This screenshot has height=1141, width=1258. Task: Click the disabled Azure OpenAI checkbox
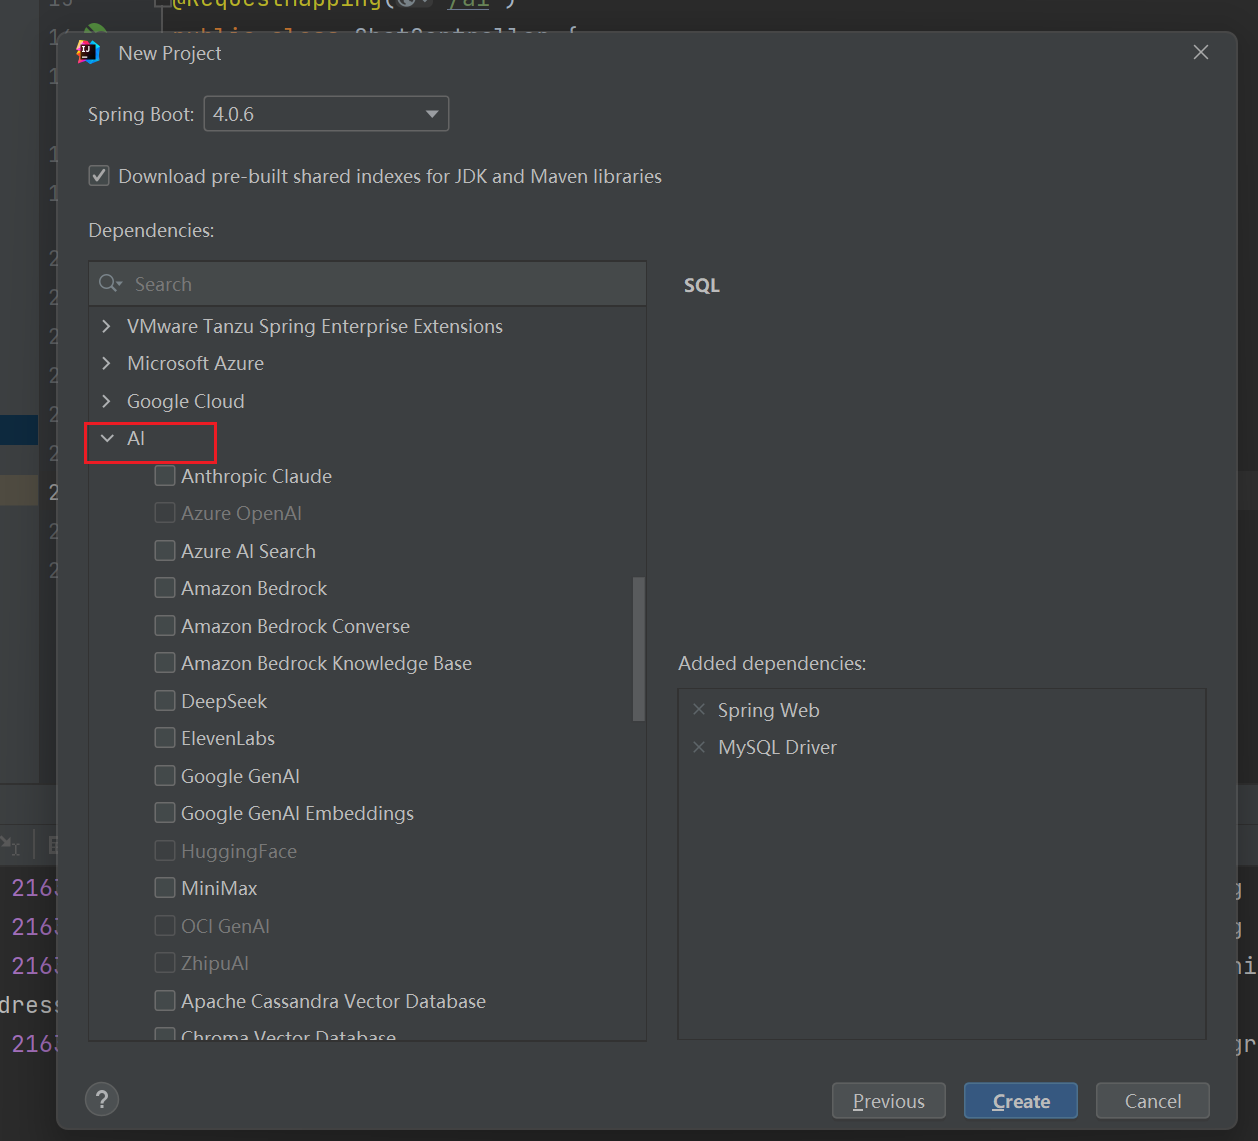coord(165,513)
